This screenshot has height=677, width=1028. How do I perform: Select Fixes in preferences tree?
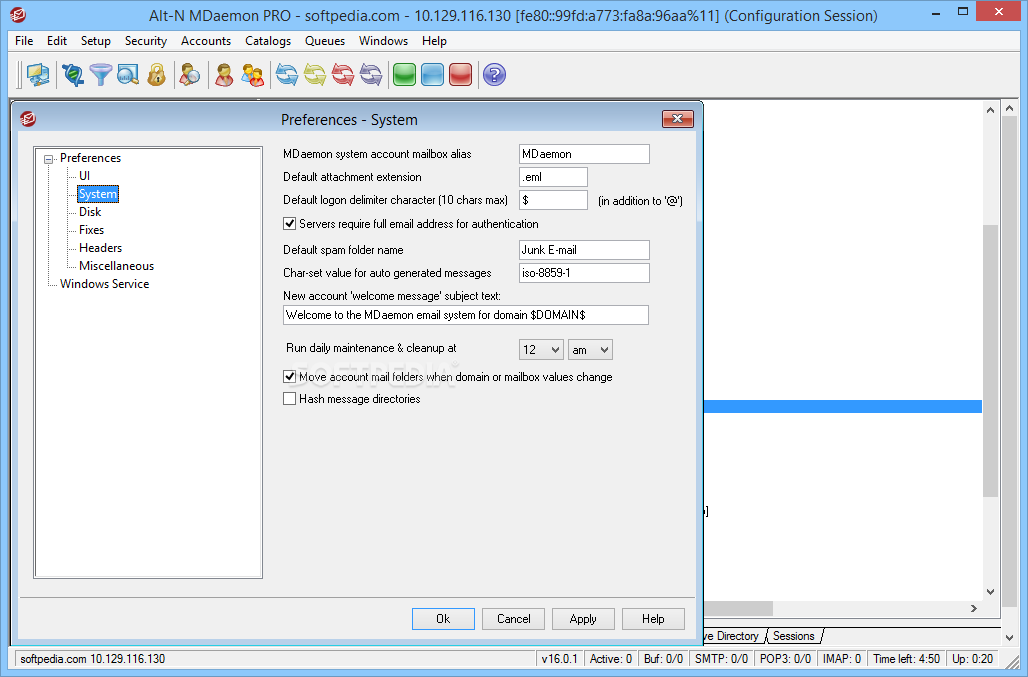92,230
